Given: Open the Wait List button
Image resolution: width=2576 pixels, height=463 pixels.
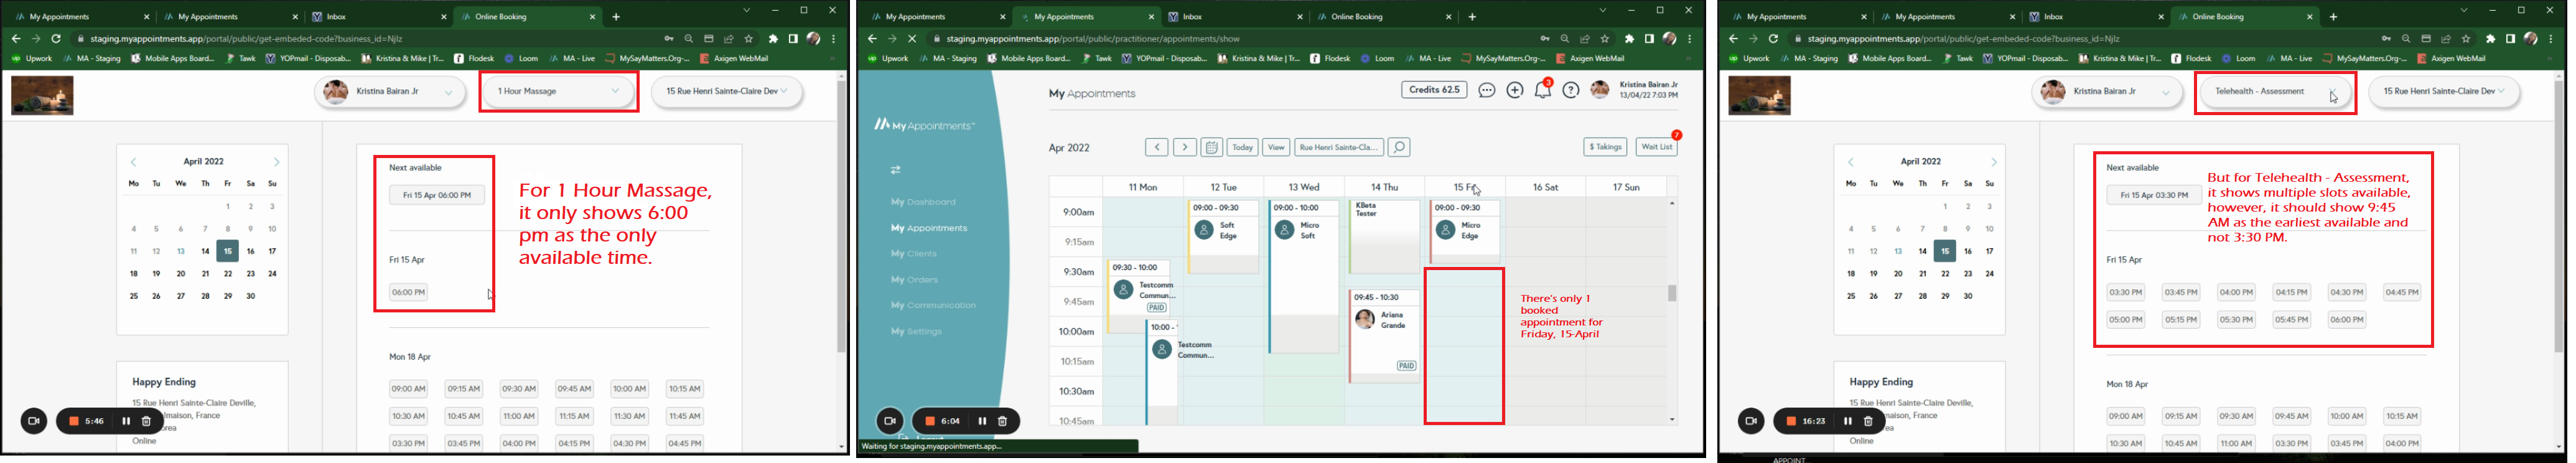Looking at the screenshot, I should [x=1656, y=147].
